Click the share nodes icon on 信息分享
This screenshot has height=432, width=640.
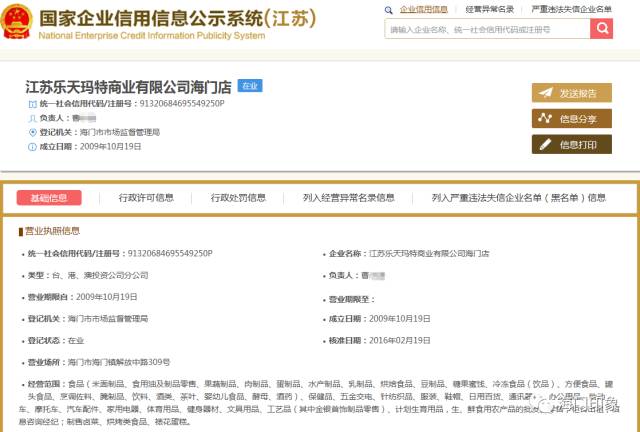[x=545, y=118]
